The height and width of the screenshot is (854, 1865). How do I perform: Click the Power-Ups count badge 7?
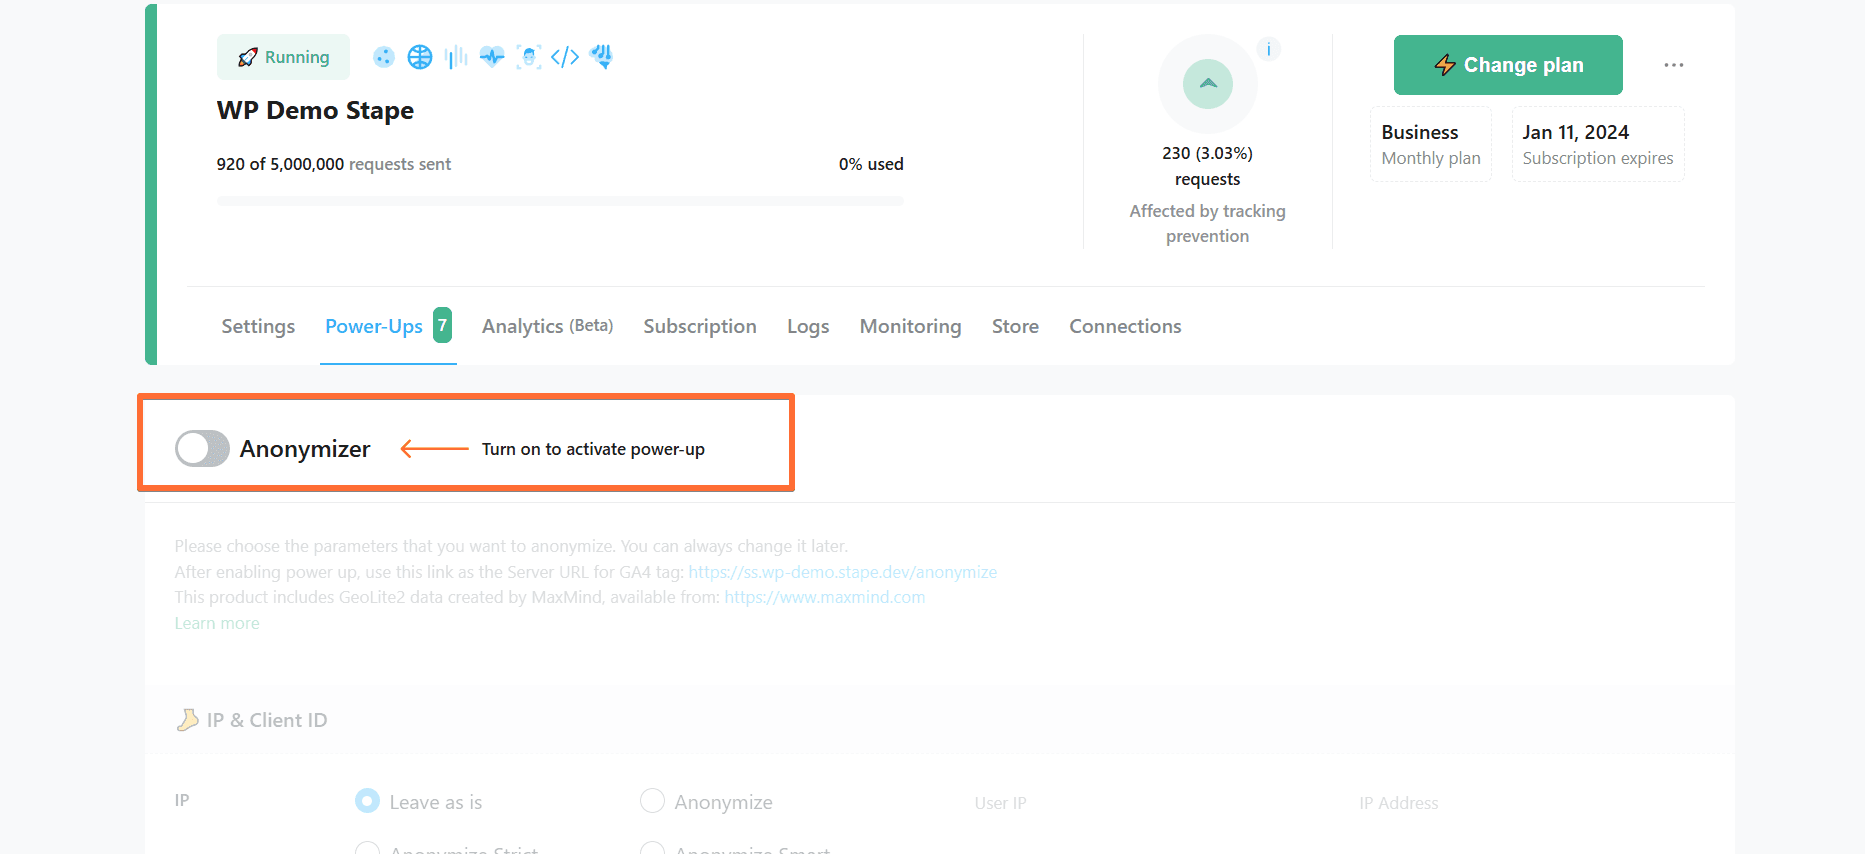(x=442, y=325)
